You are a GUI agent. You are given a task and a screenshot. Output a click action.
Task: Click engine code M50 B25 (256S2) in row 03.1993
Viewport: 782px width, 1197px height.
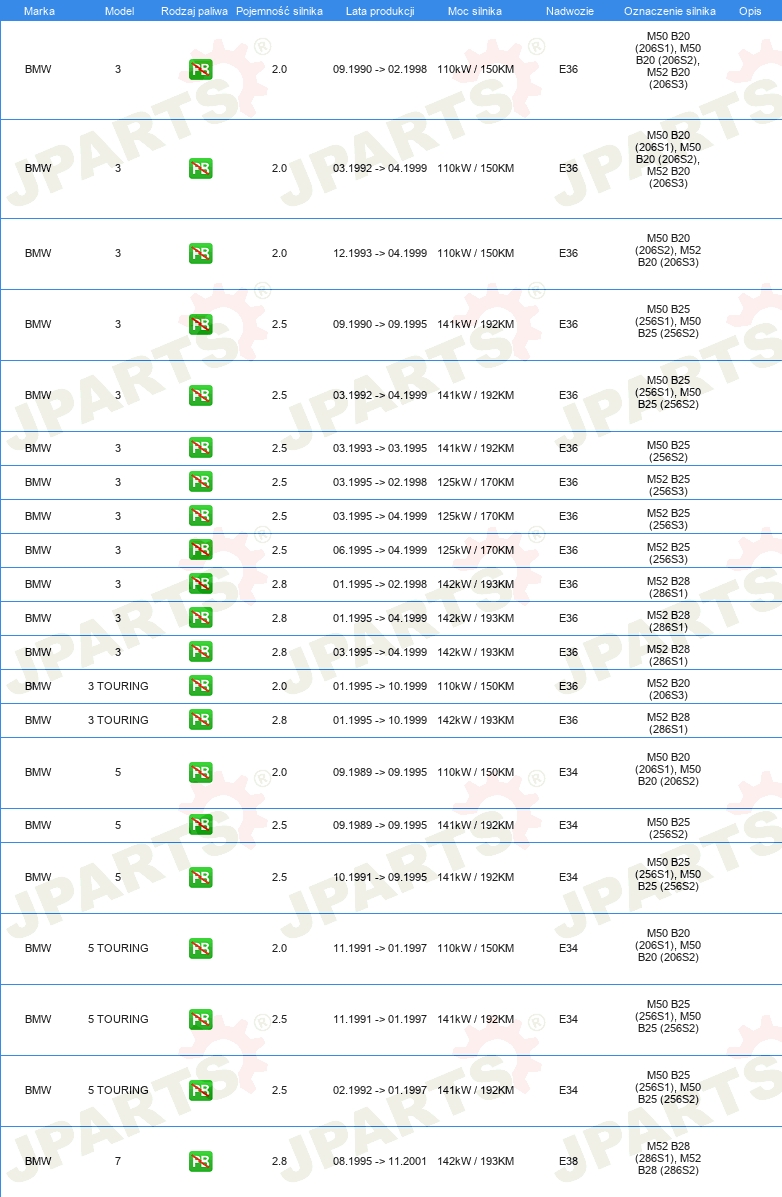click(668, 451)
